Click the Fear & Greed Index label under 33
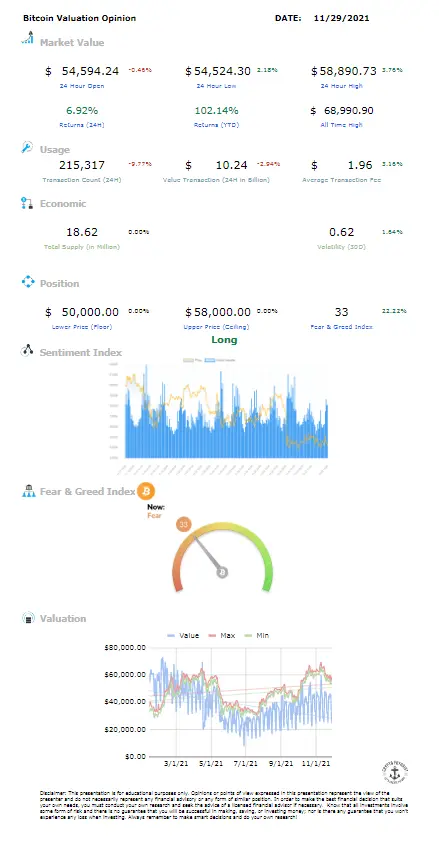This screenshot has width=439, height=842. tap(342, 326)
